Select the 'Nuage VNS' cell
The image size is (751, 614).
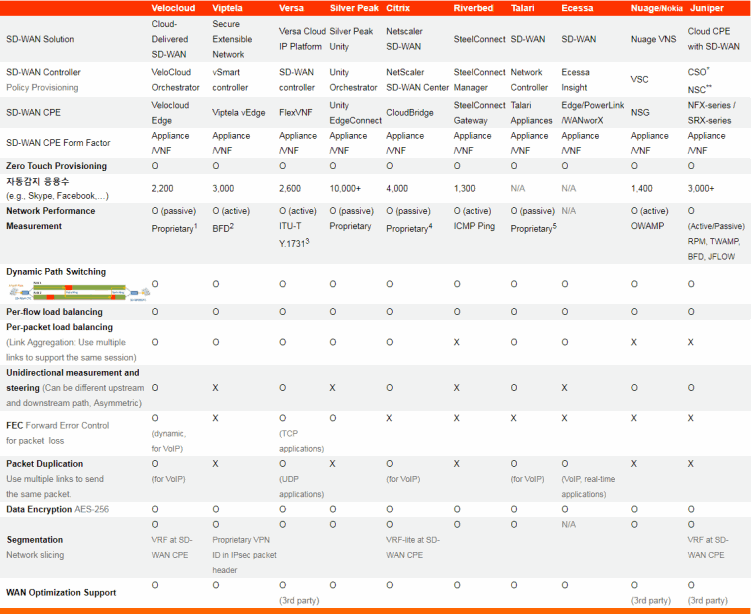(x=653, y=39)
